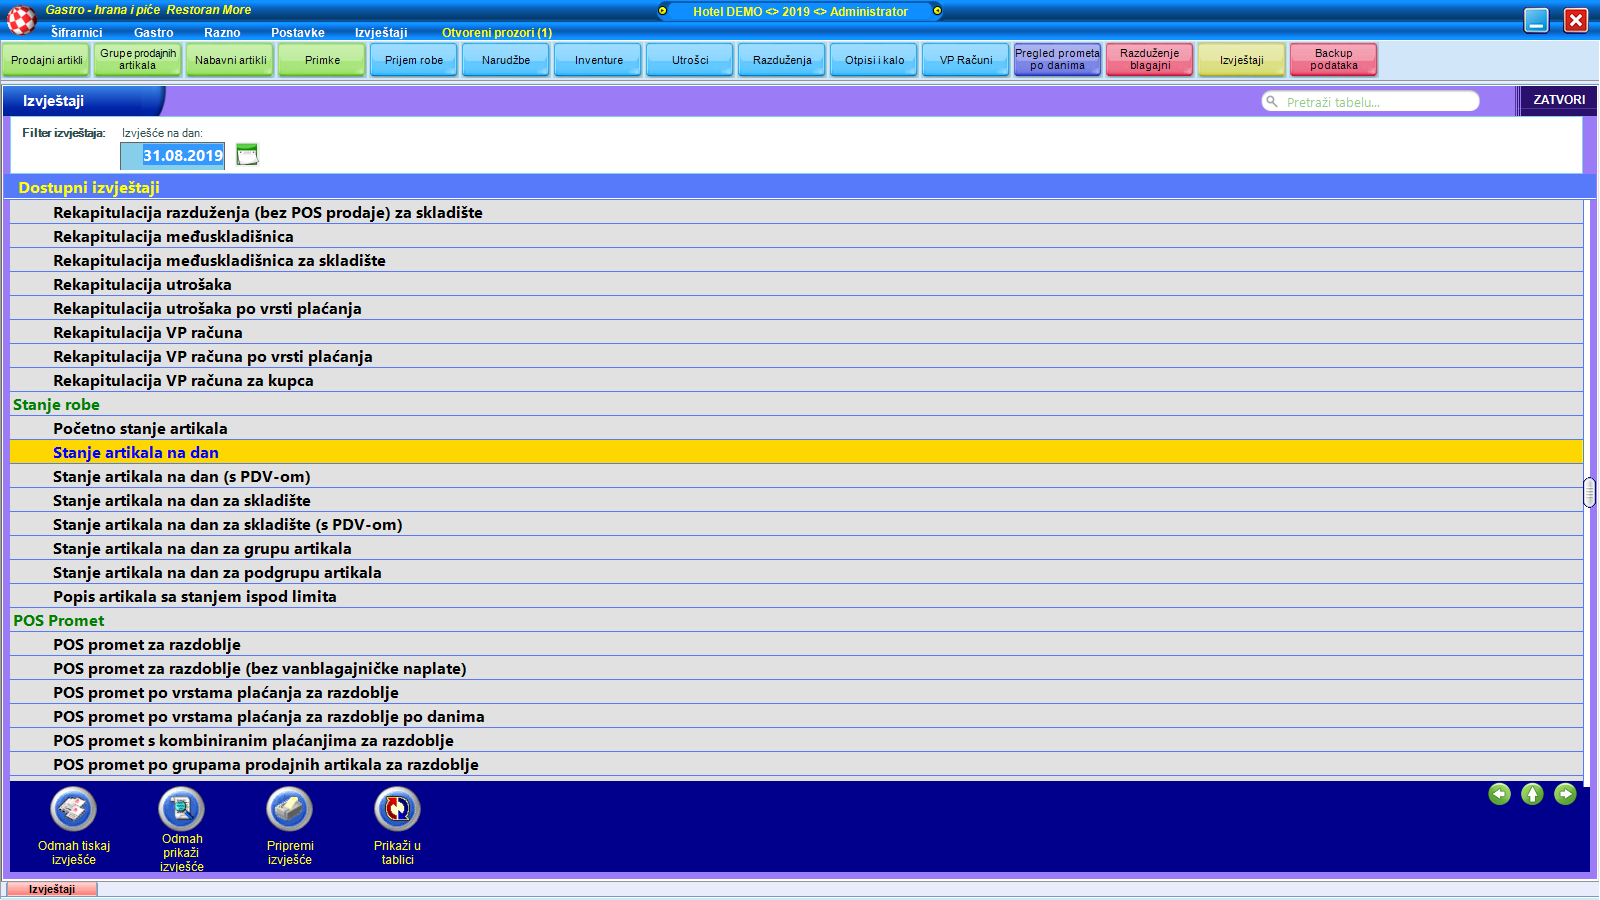This screenshot has height=900, width=1600.
Task: Click the Odmah prikaži izvješće icon
Action: point(181,809)
